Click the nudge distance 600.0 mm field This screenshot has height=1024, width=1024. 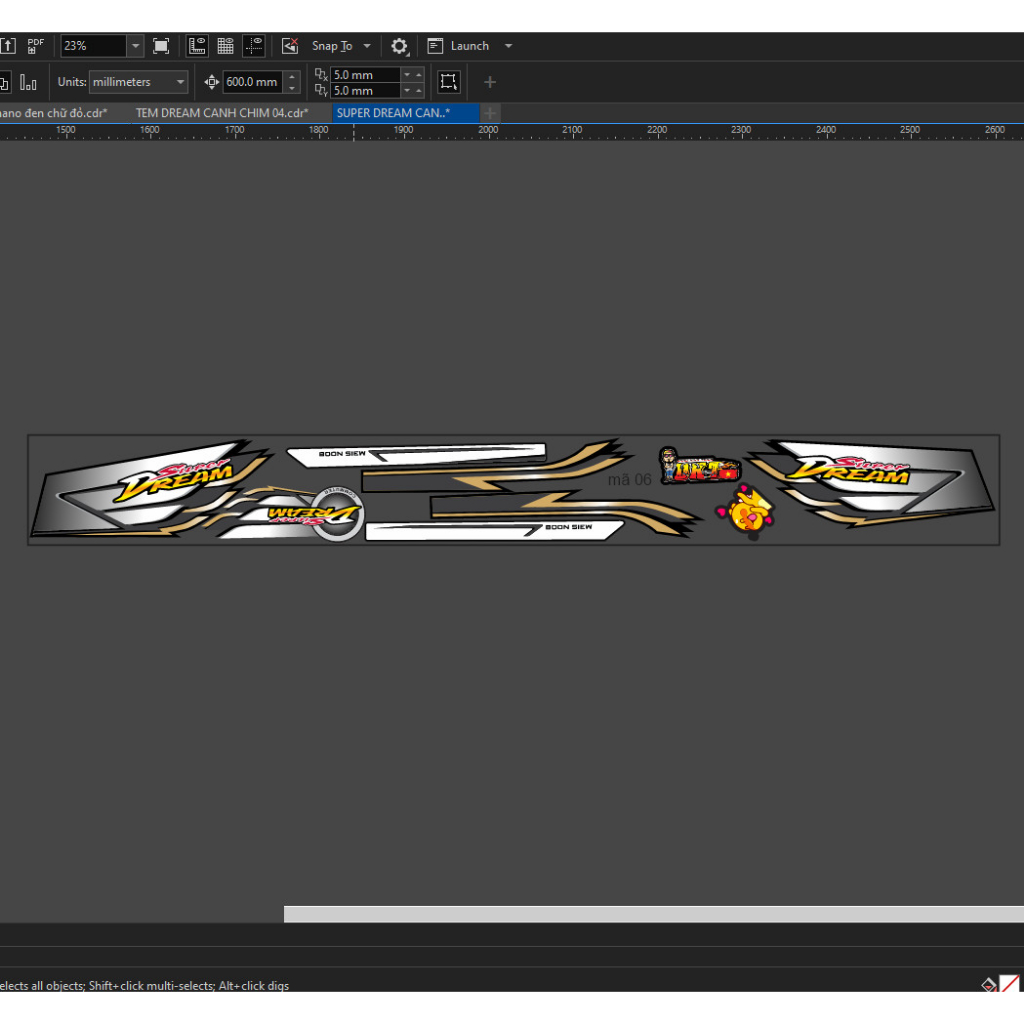pyautogui.click(x=252, y=82)
